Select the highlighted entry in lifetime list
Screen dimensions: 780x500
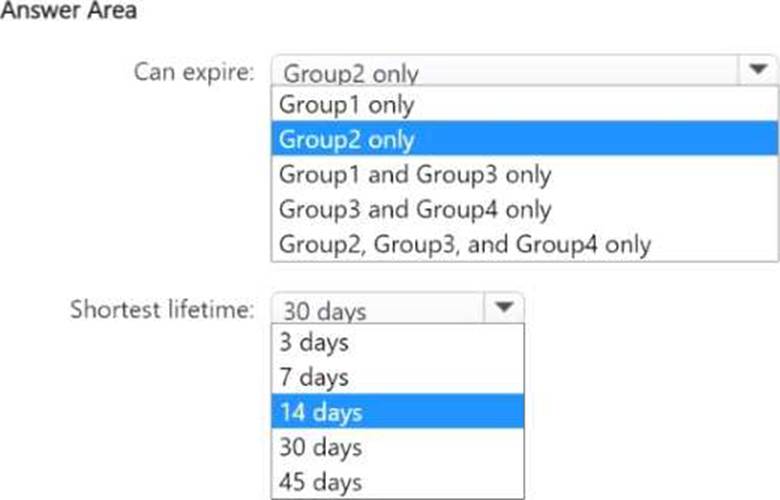pos(397,411)
